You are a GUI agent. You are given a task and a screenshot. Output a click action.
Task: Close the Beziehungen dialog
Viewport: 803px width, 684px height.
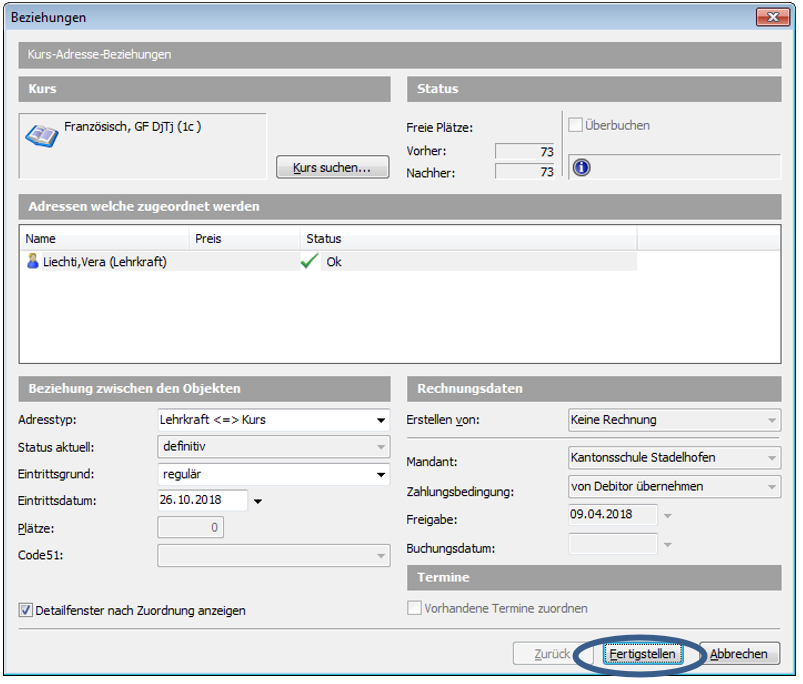[x=773, y=17]
